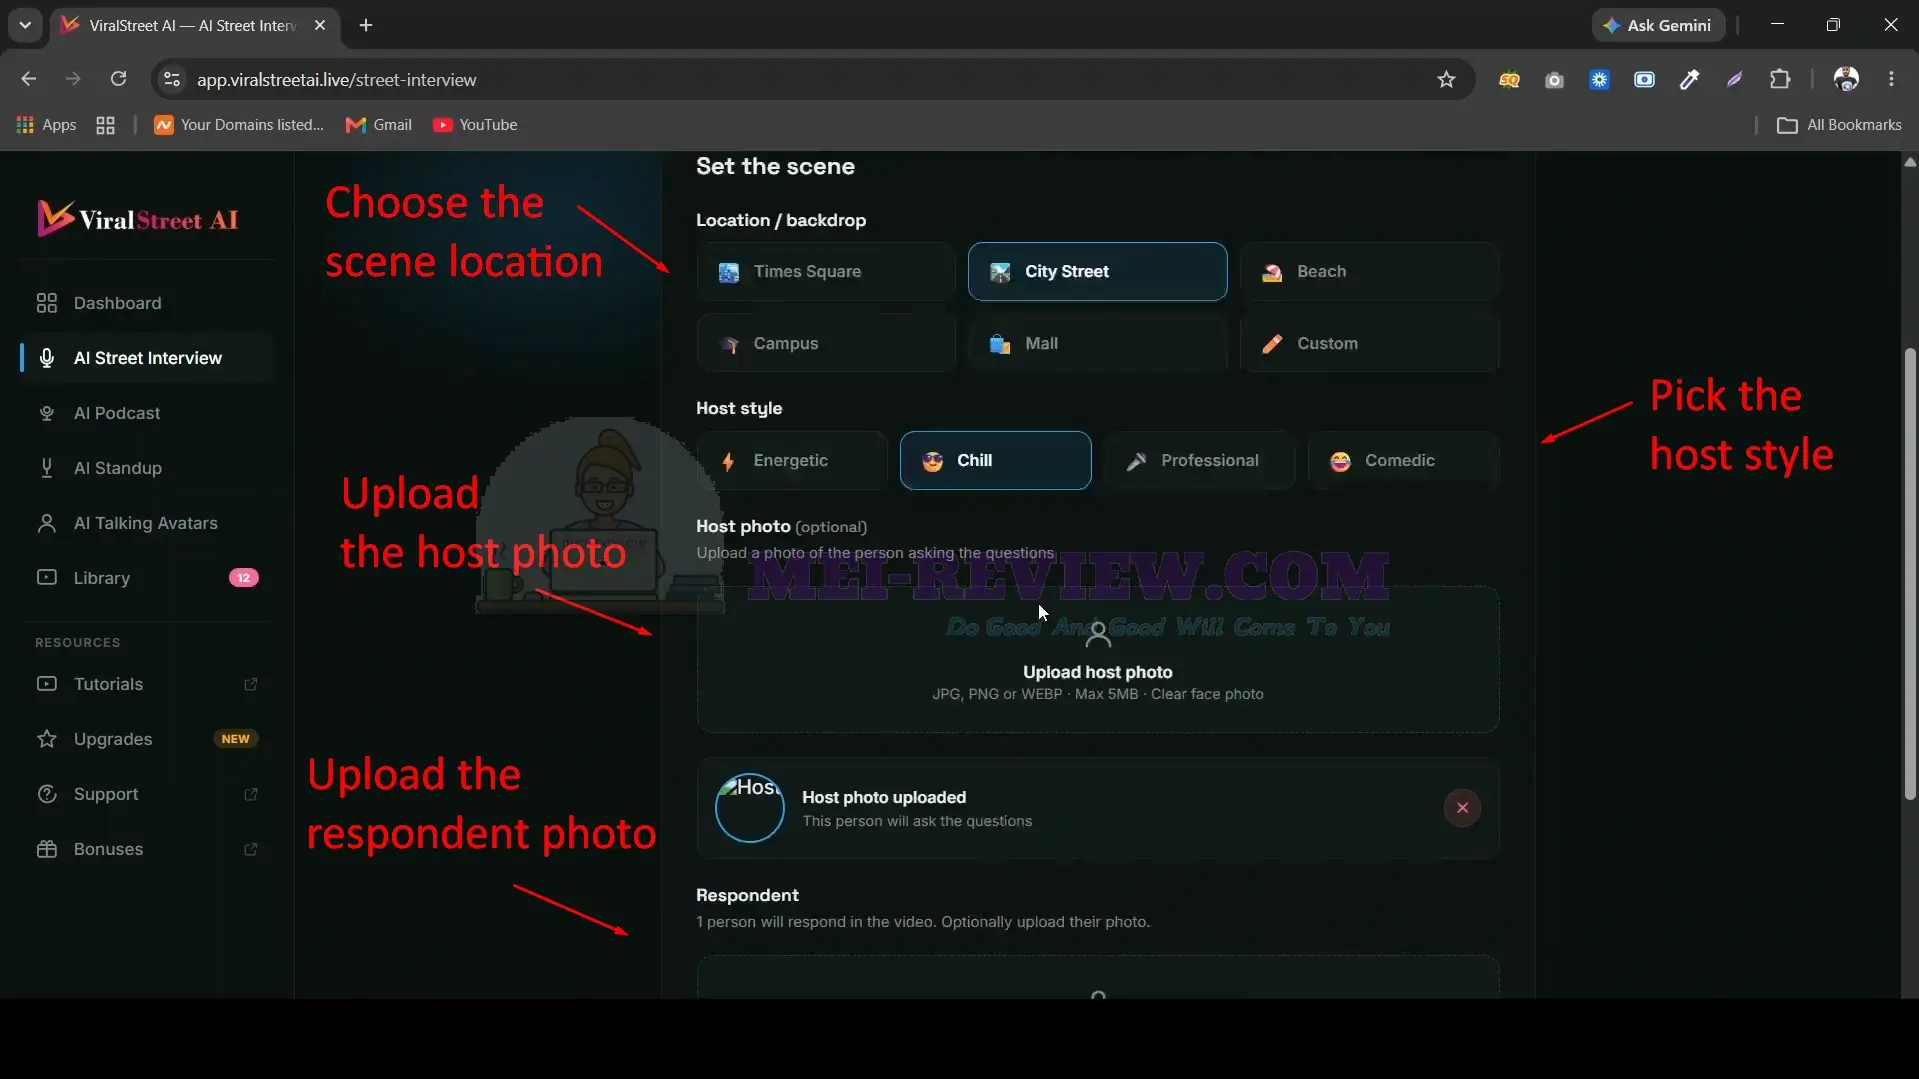Set host style to Comedic
The width and height of the screenshot is (1919, 1079).
click(x=1403, y=461)
